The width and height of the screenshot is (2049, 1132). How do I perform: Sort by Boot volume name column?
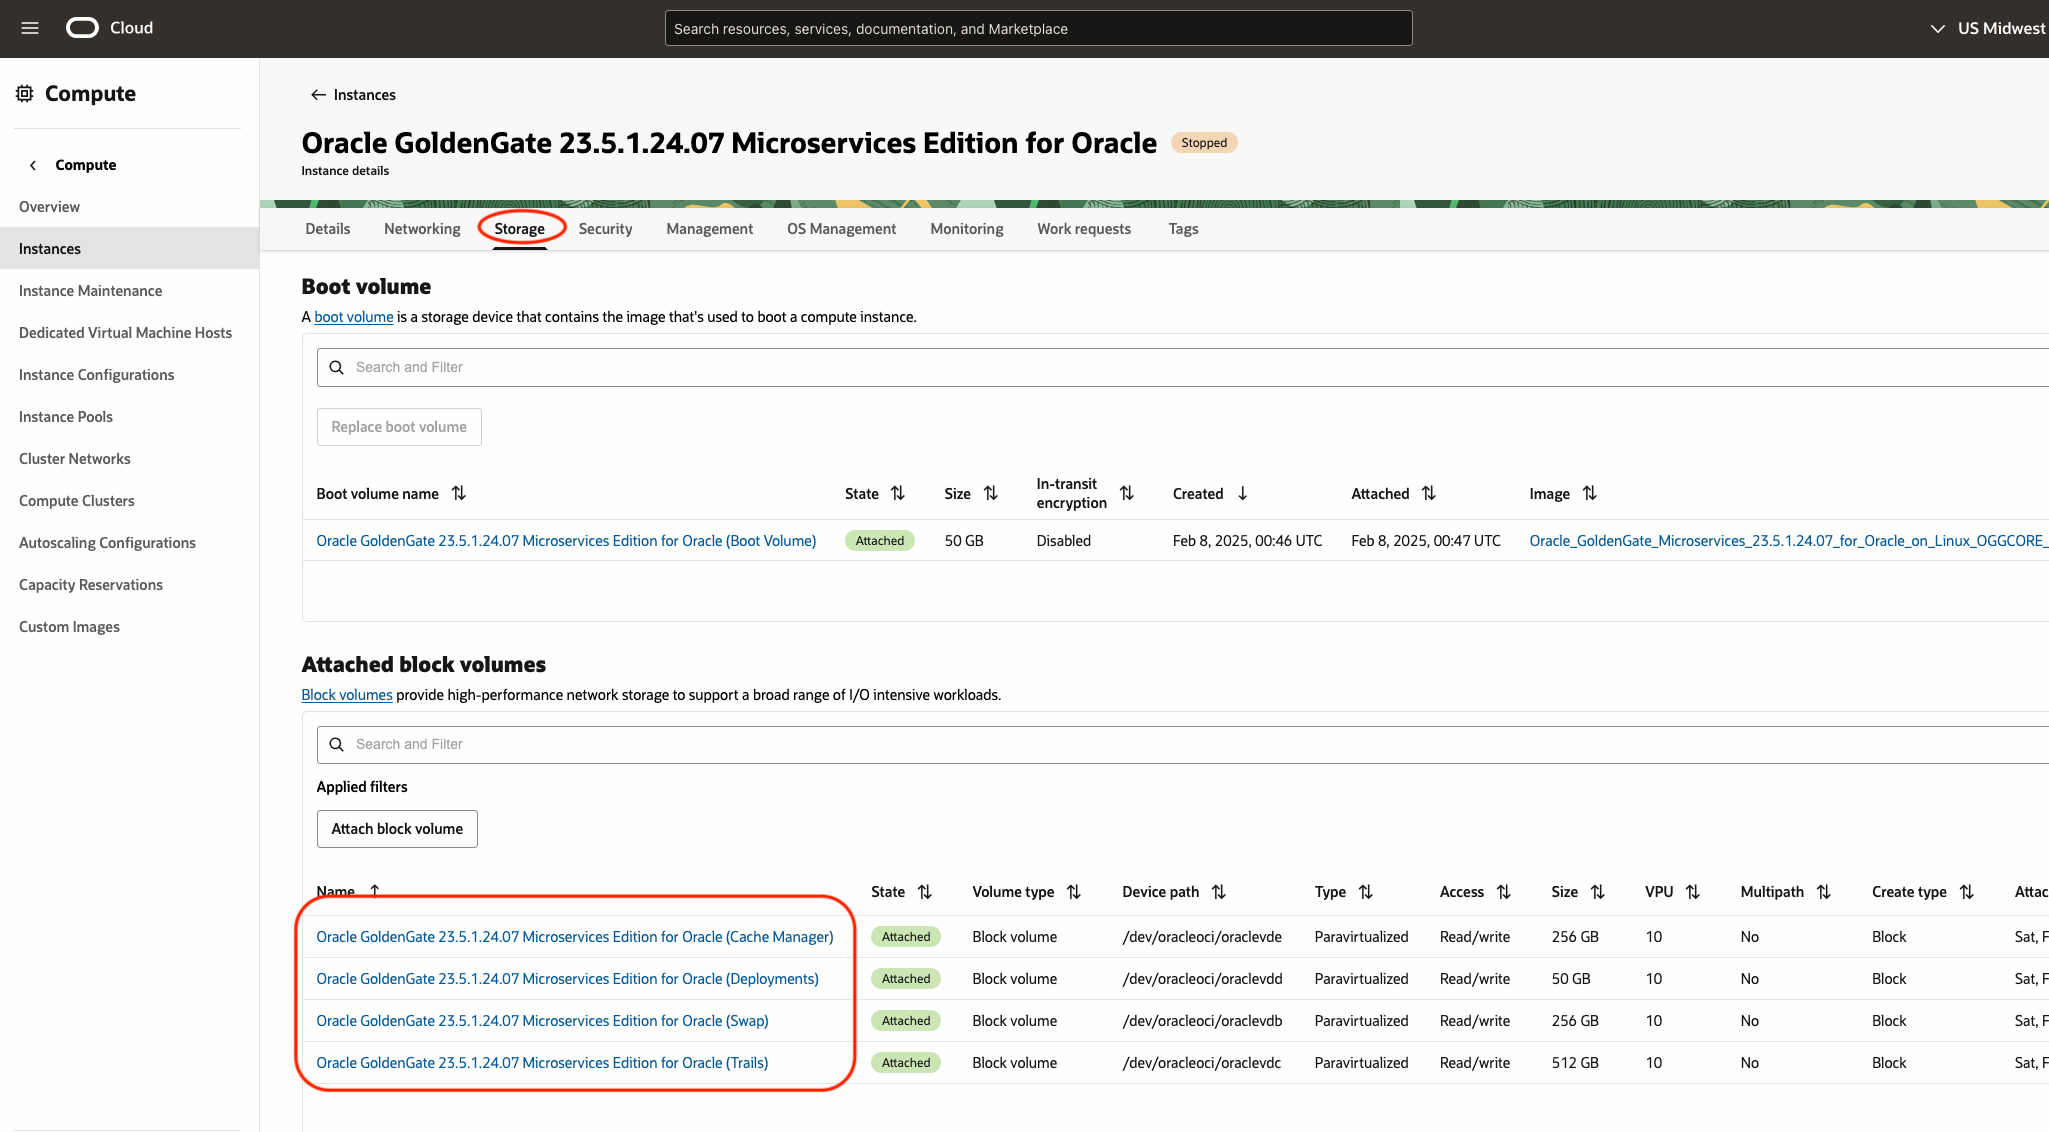point(458,493)
